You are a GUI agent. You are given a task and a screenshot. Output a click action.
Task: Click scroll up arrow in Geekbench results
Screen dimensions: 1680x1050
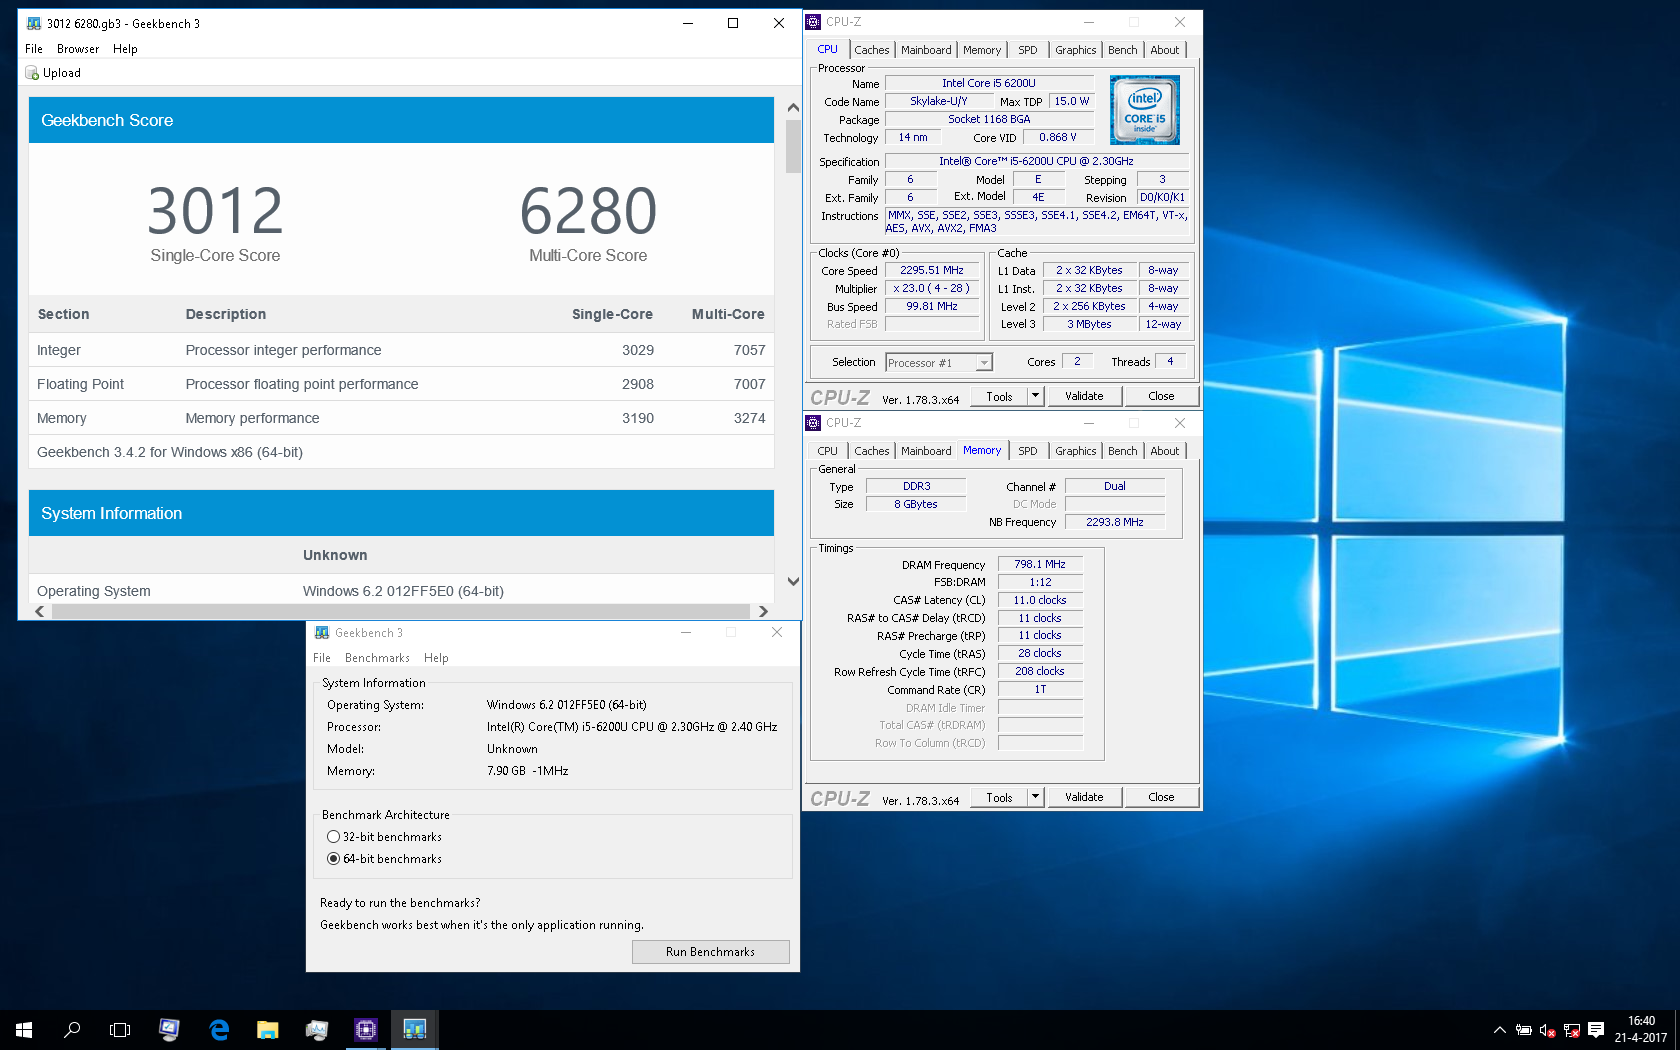793,108
